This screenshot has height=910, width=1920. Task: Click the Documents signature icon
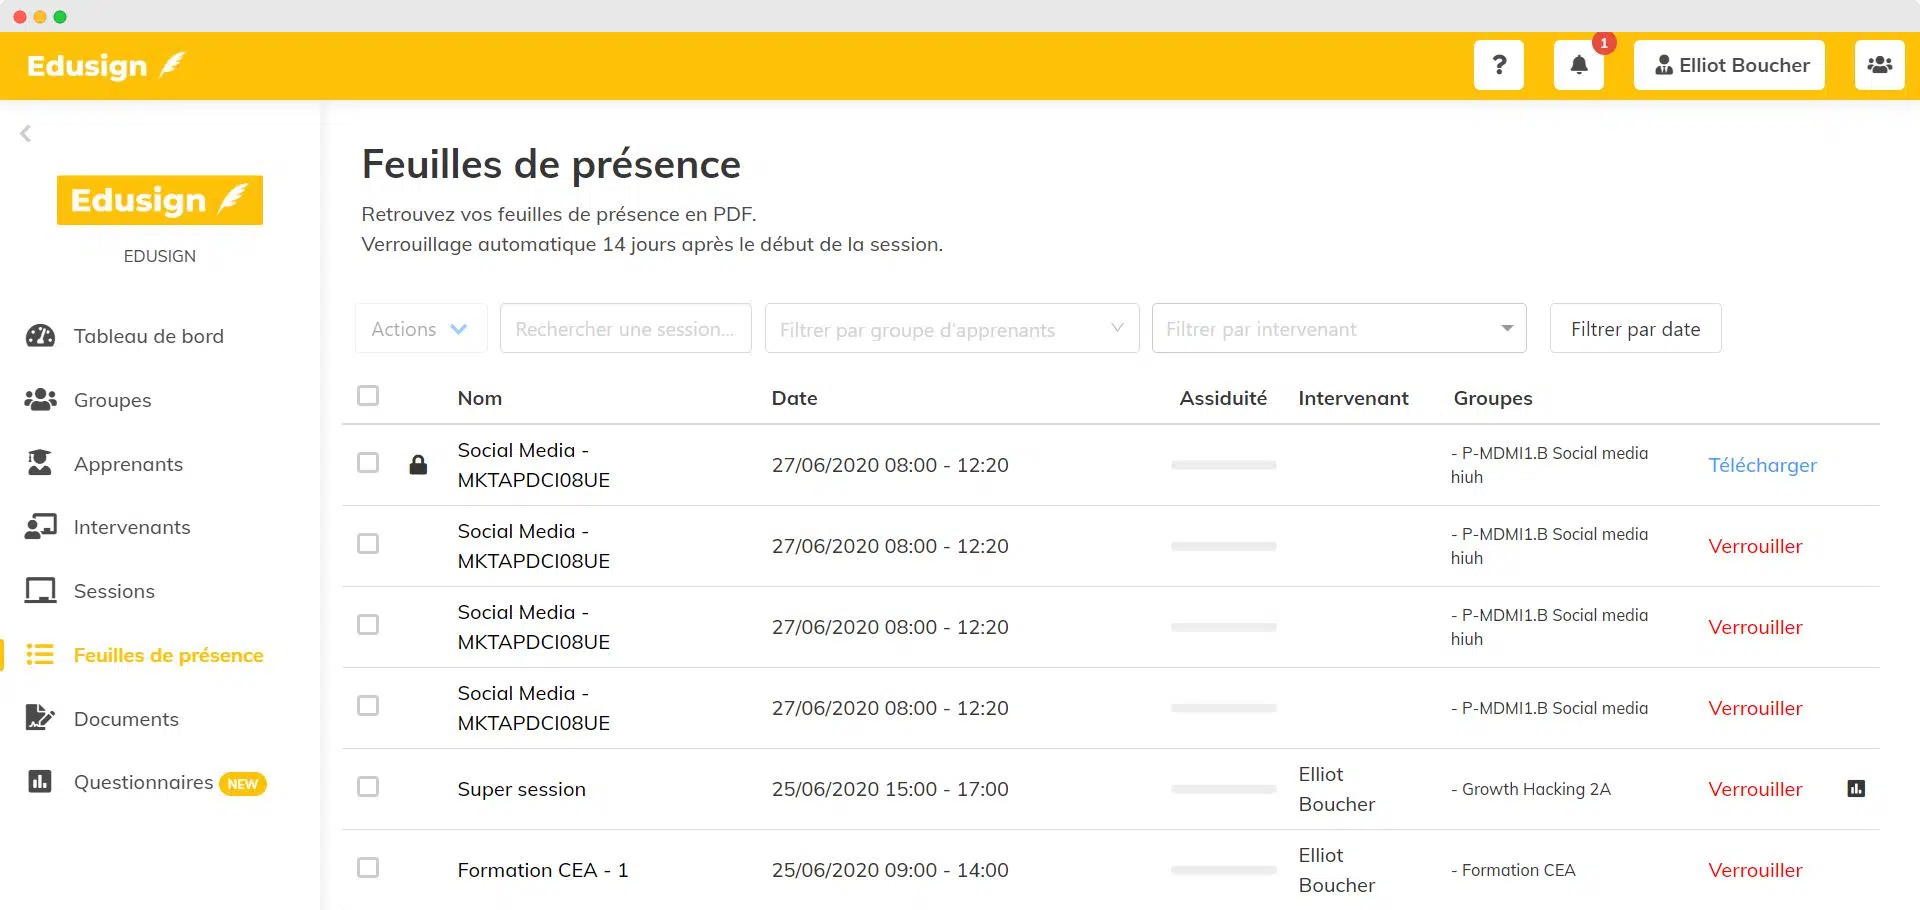pyautogui.click(x=40, y=718)
